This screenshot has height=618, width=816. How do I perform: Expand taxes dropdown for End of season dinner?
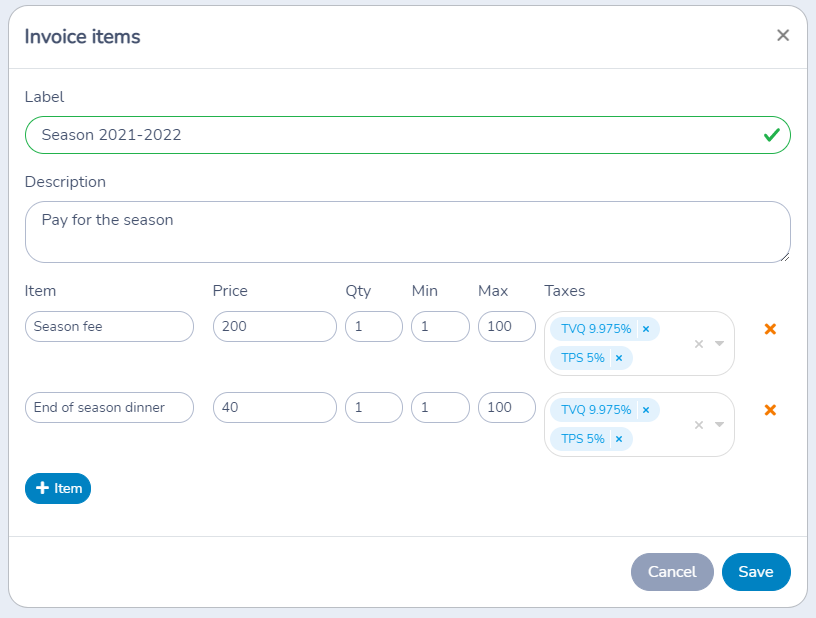719,424
